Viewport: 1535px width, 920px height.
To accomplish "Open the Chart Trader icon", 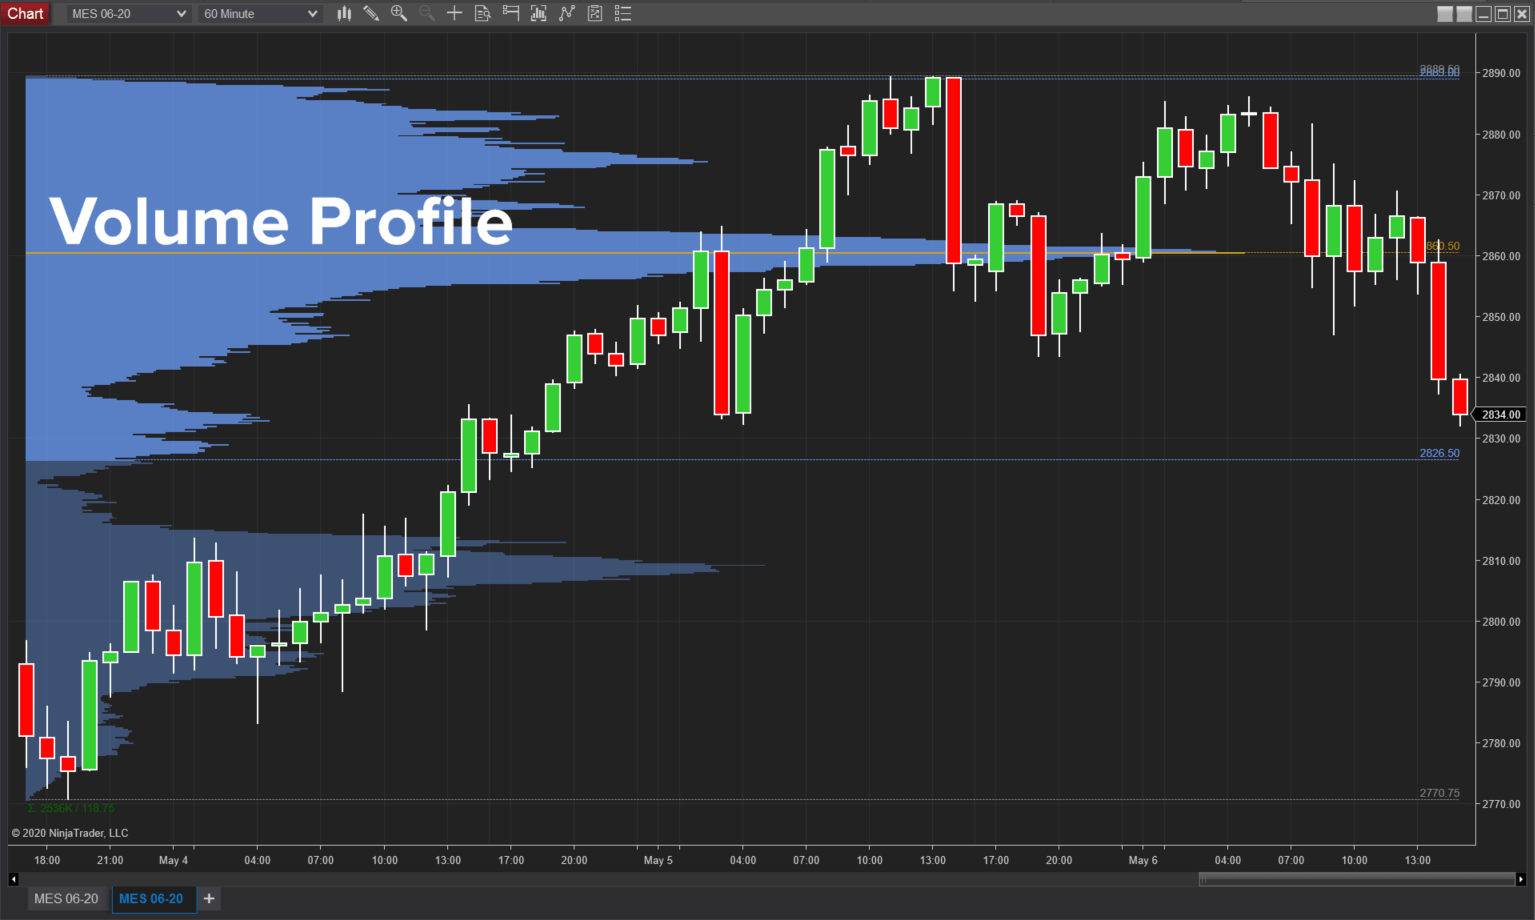I will point(511,13).
